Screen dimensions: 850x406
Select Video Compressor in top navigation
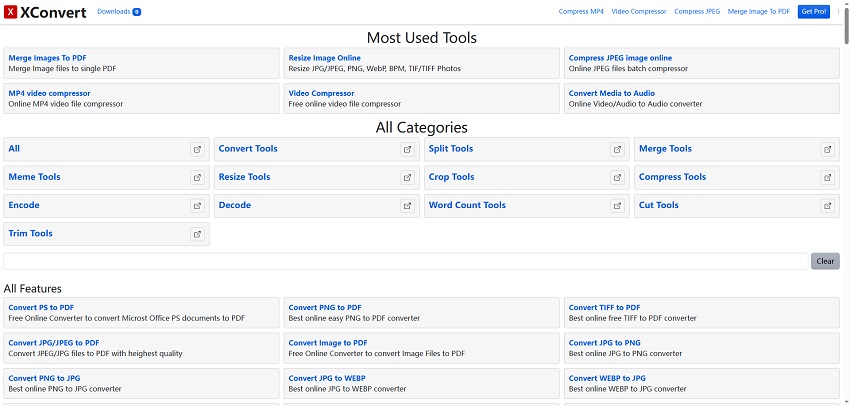point(639,12)
